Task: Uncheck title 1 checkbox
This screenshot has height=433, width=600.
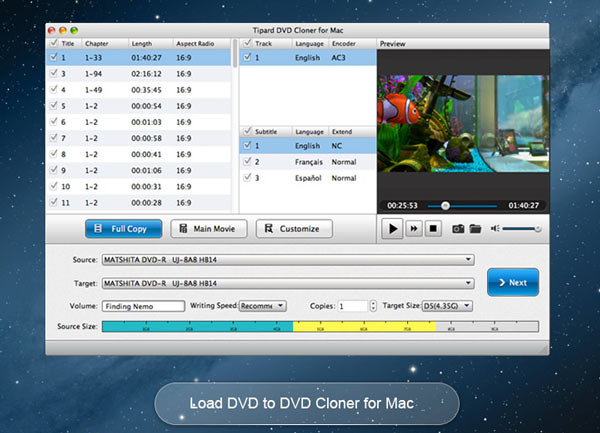Action: pyautogui.click(x=54, y=57)
